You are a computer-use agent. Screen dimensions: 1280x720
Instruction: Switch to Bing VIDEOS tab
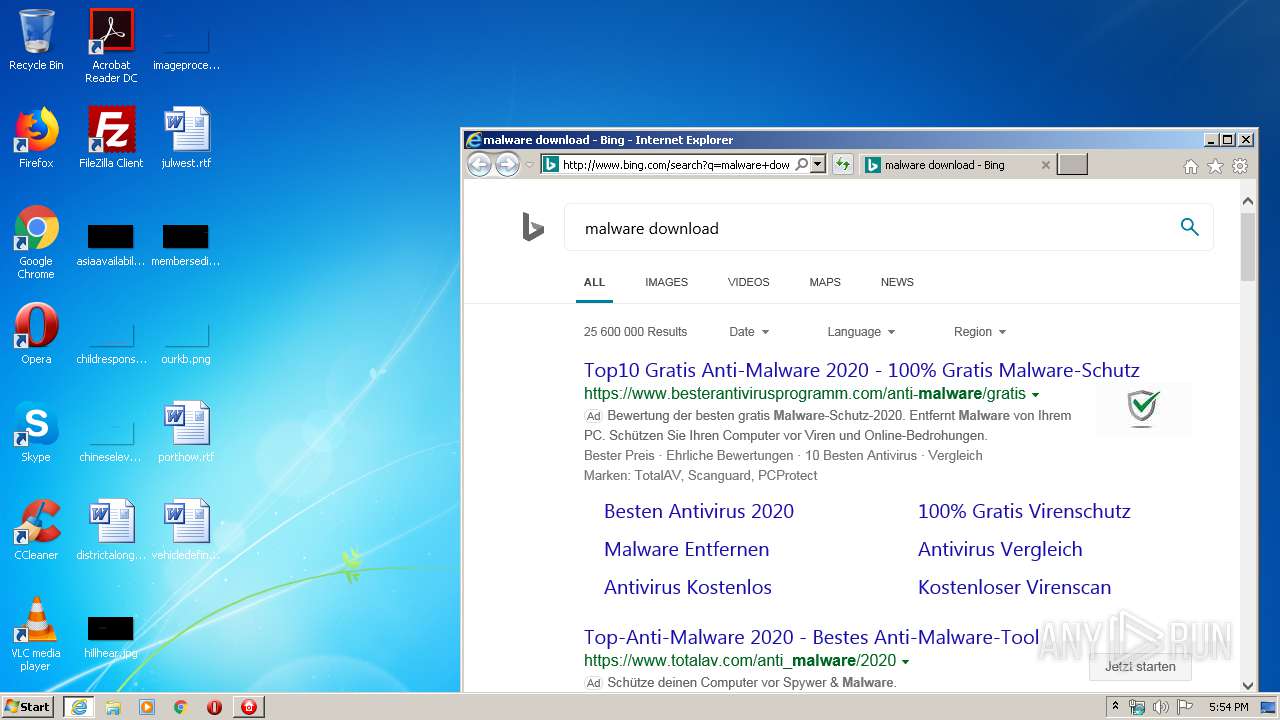(x=748, y=282)
